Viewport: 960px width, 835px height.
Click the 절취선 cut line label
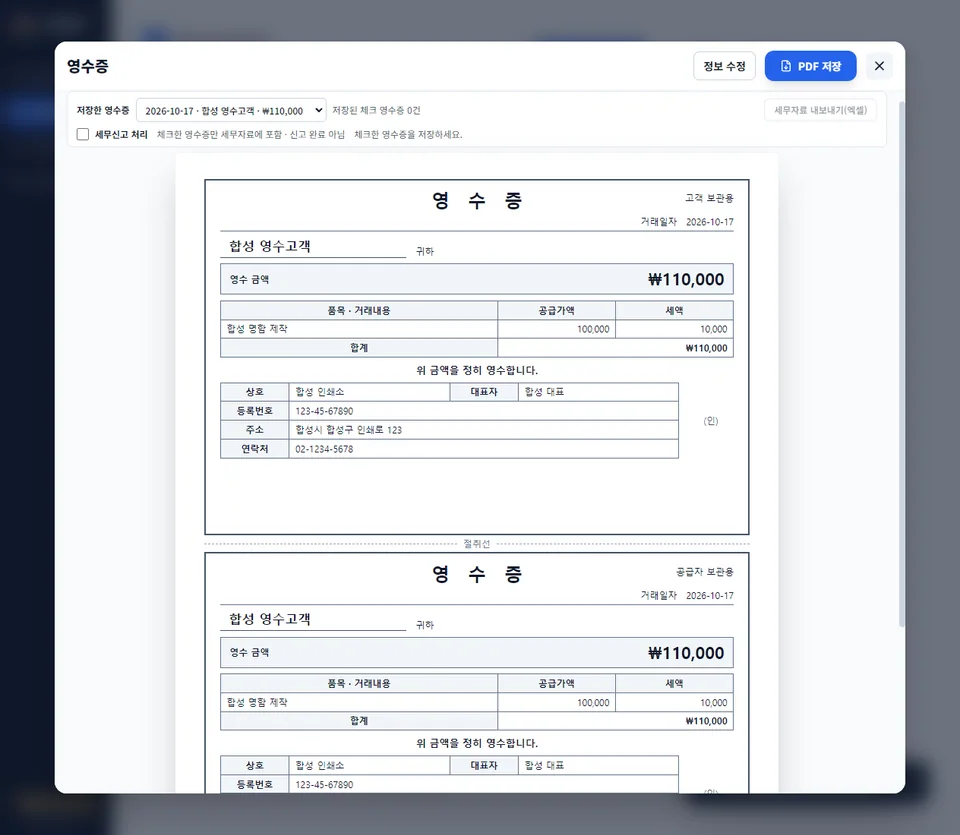[x=476, y=544]
